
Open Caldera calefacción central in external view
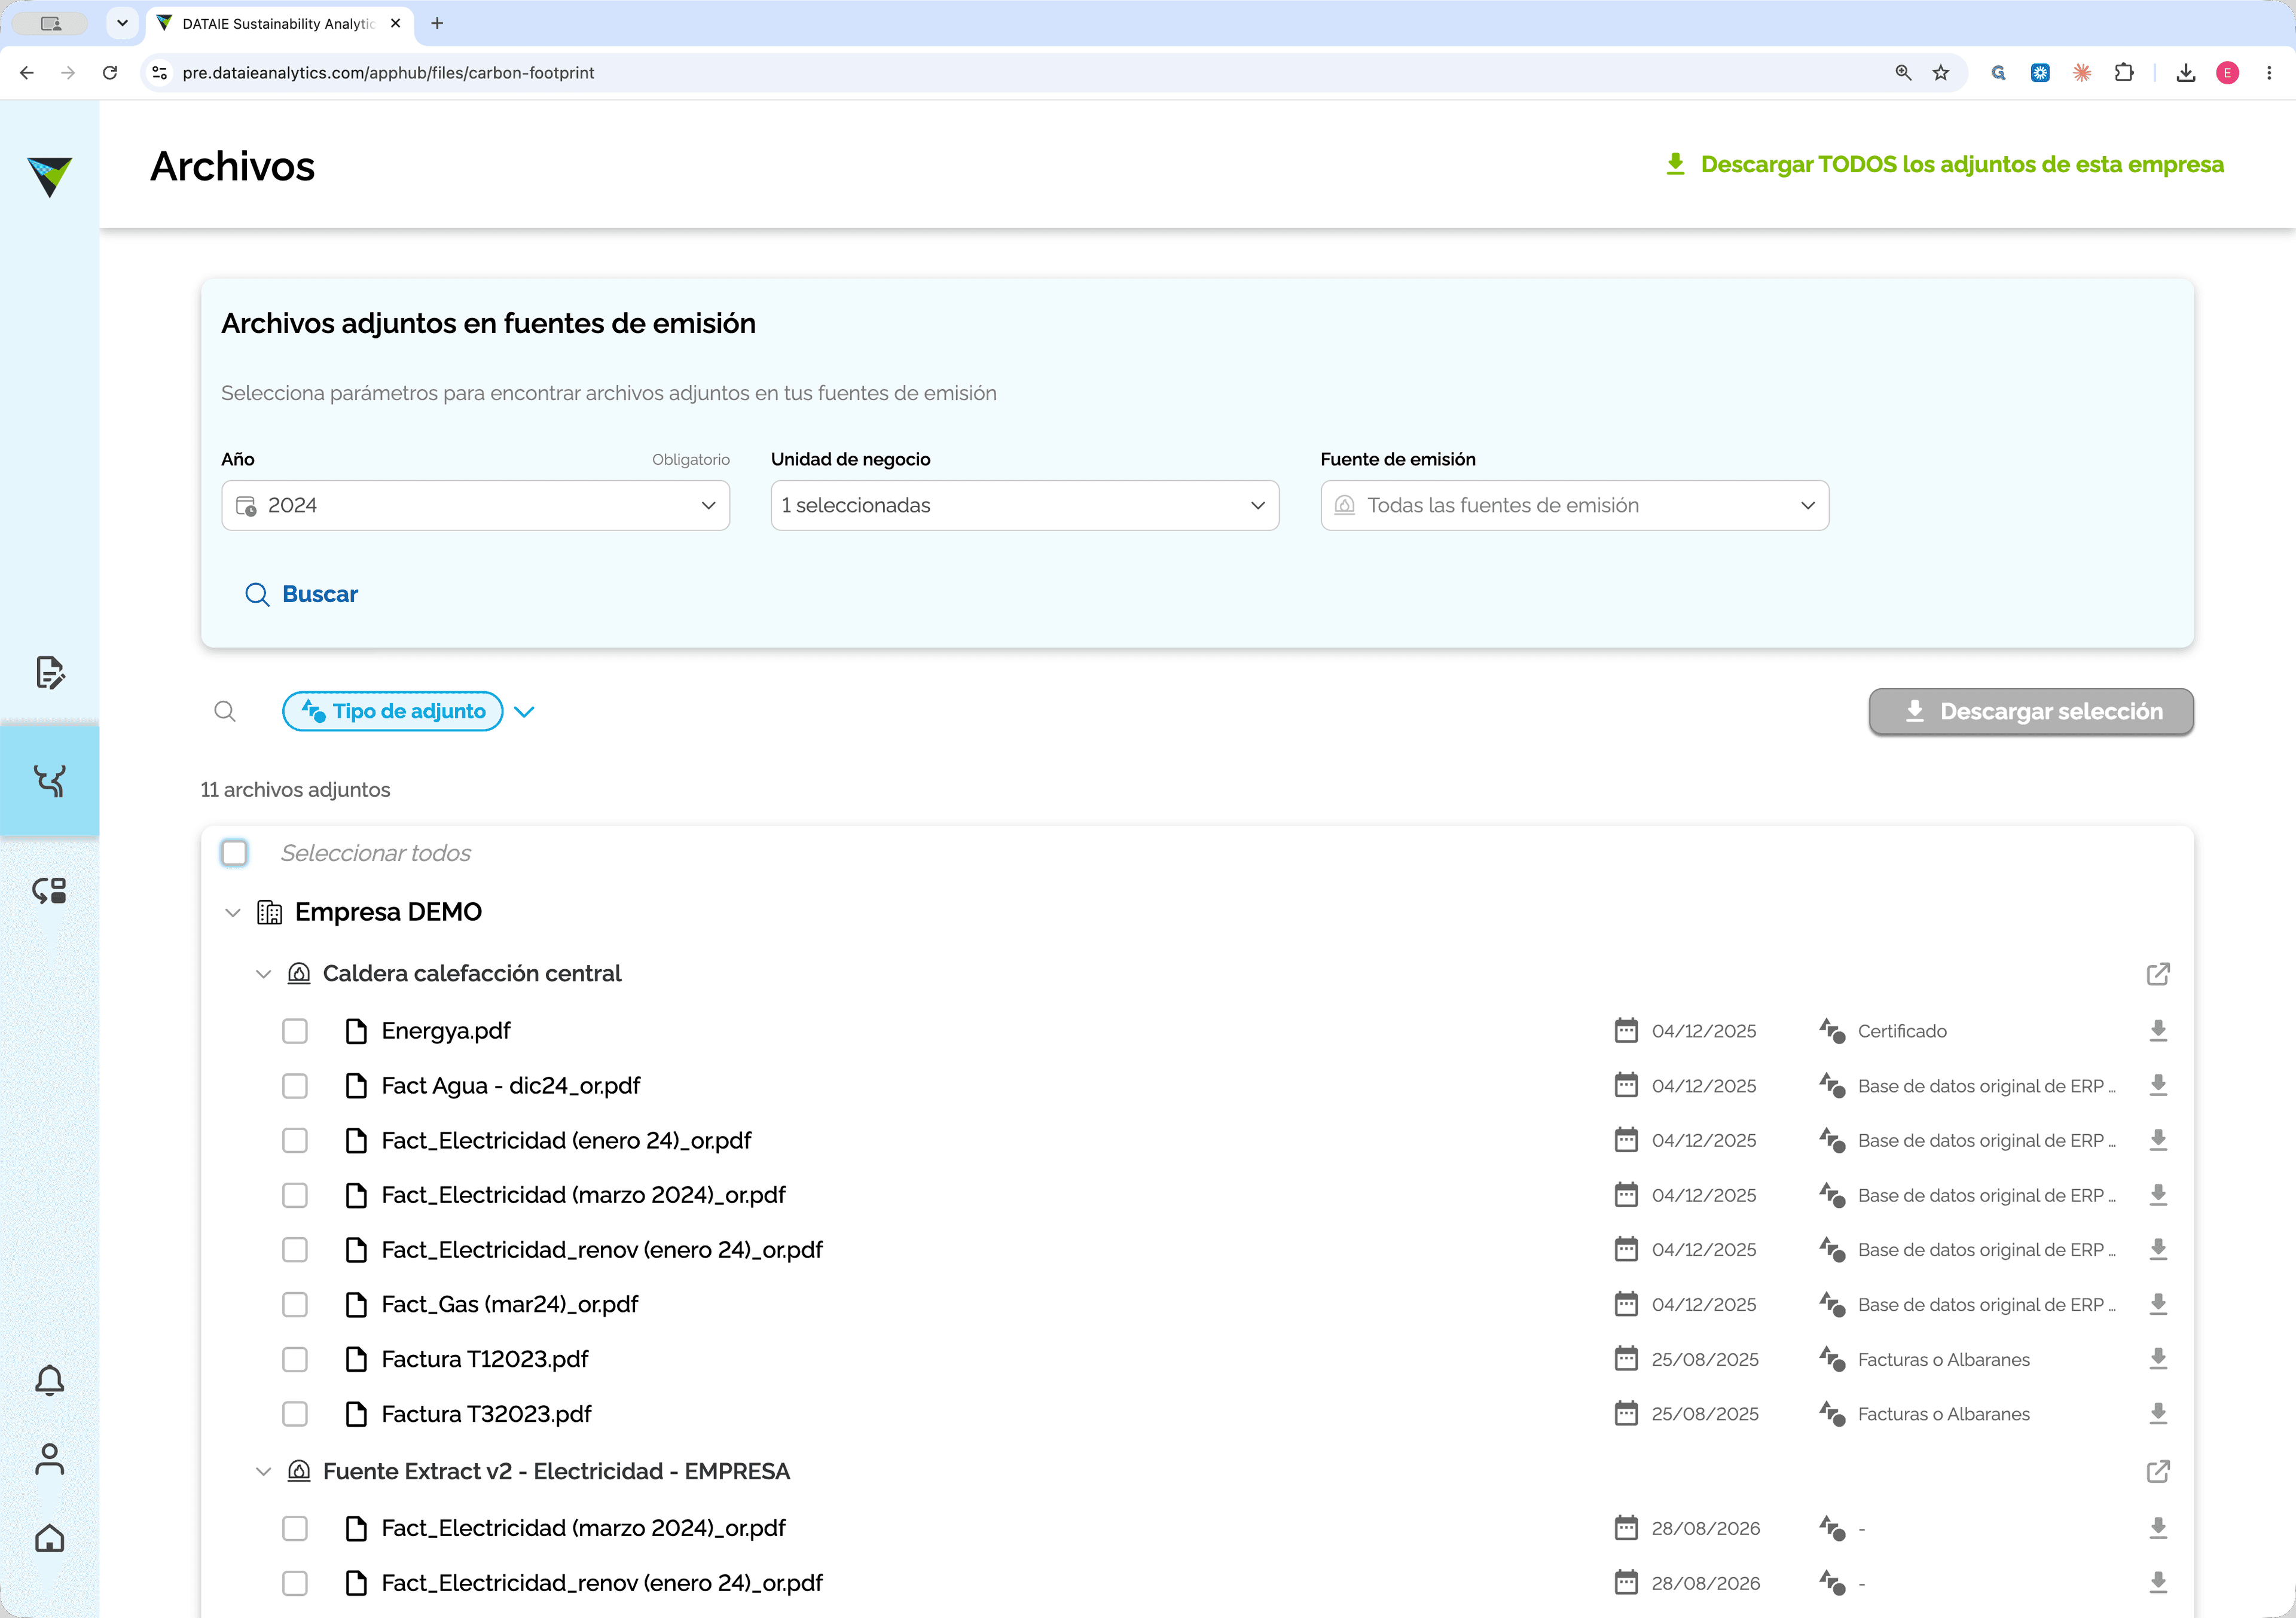(x=2158, y=974)
